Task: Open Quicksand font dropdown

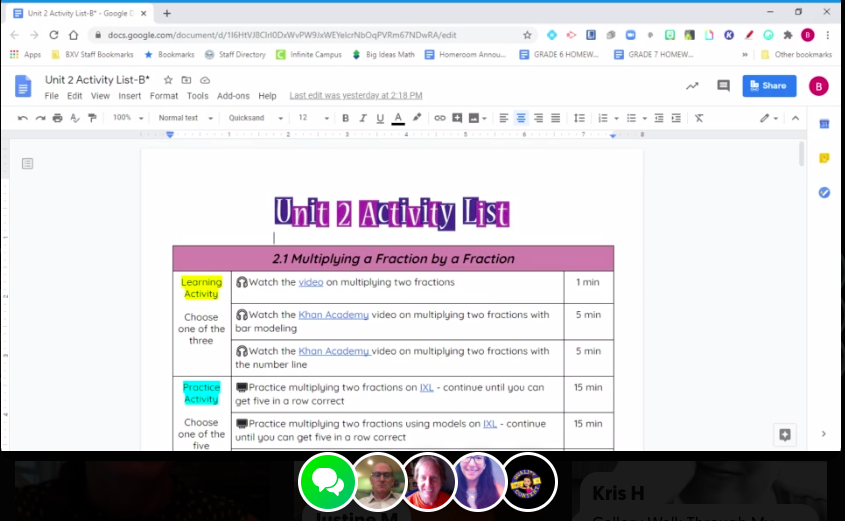Action: 255,118
